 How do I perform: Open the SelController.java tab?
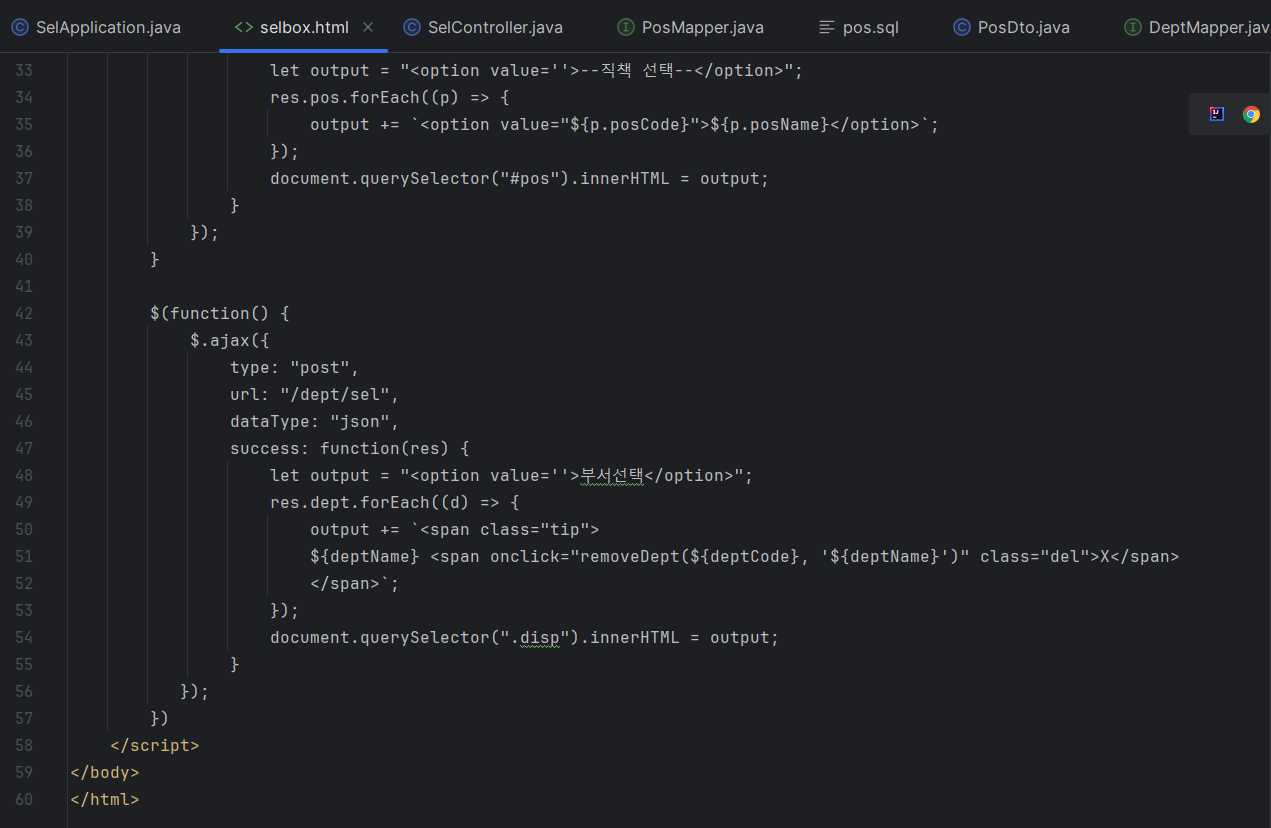(484, 27)
